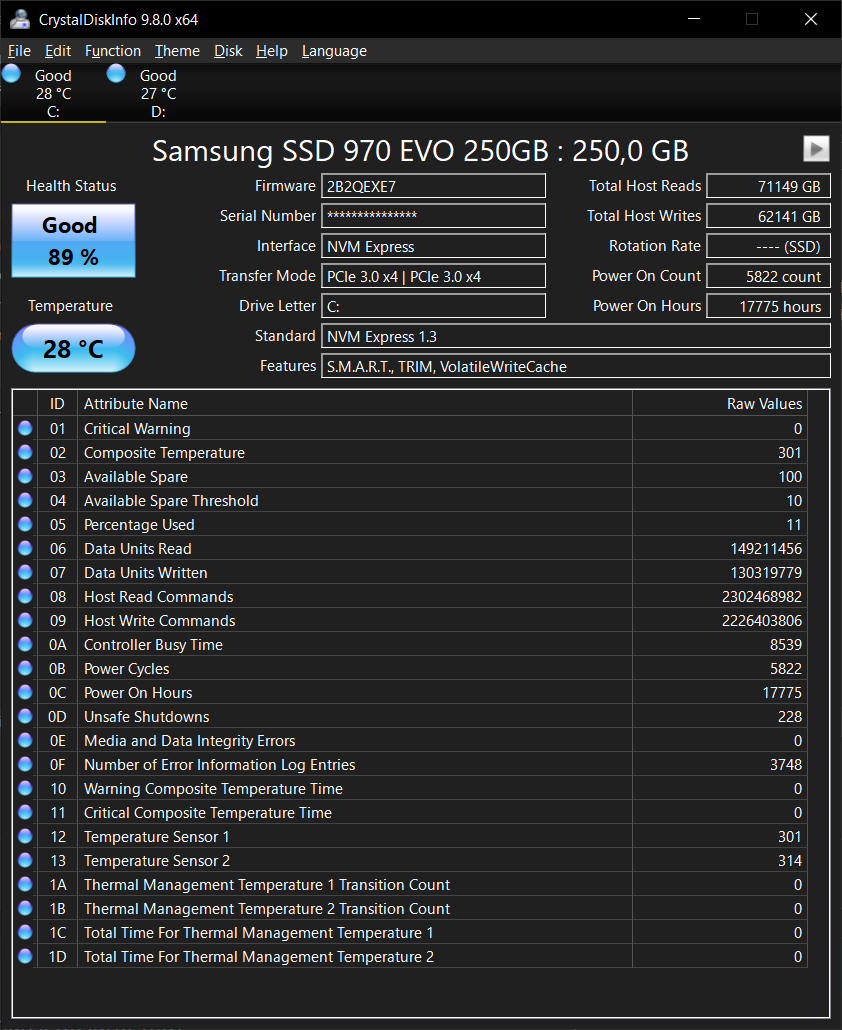
Task: Click status icon of Error Information Log Entries row
Action: (25, 764)
